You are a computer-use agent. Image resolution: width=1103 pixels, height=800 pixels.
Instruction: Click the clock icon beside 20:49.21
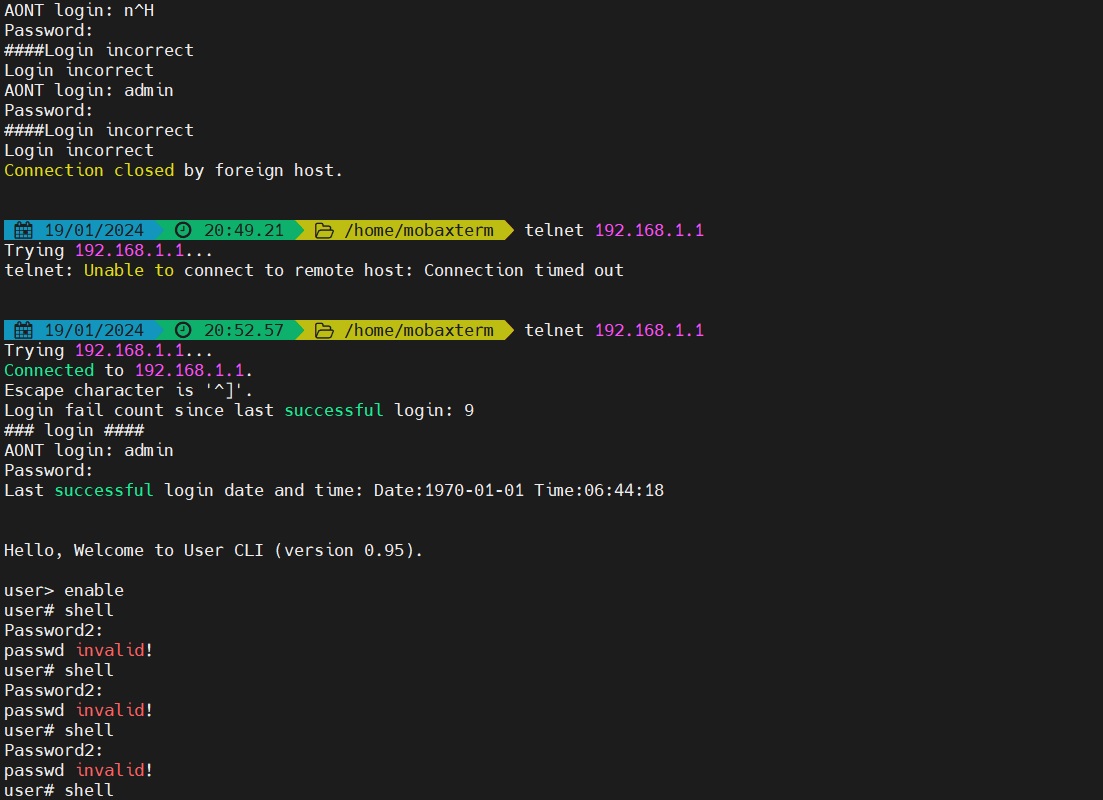[183, 230]
